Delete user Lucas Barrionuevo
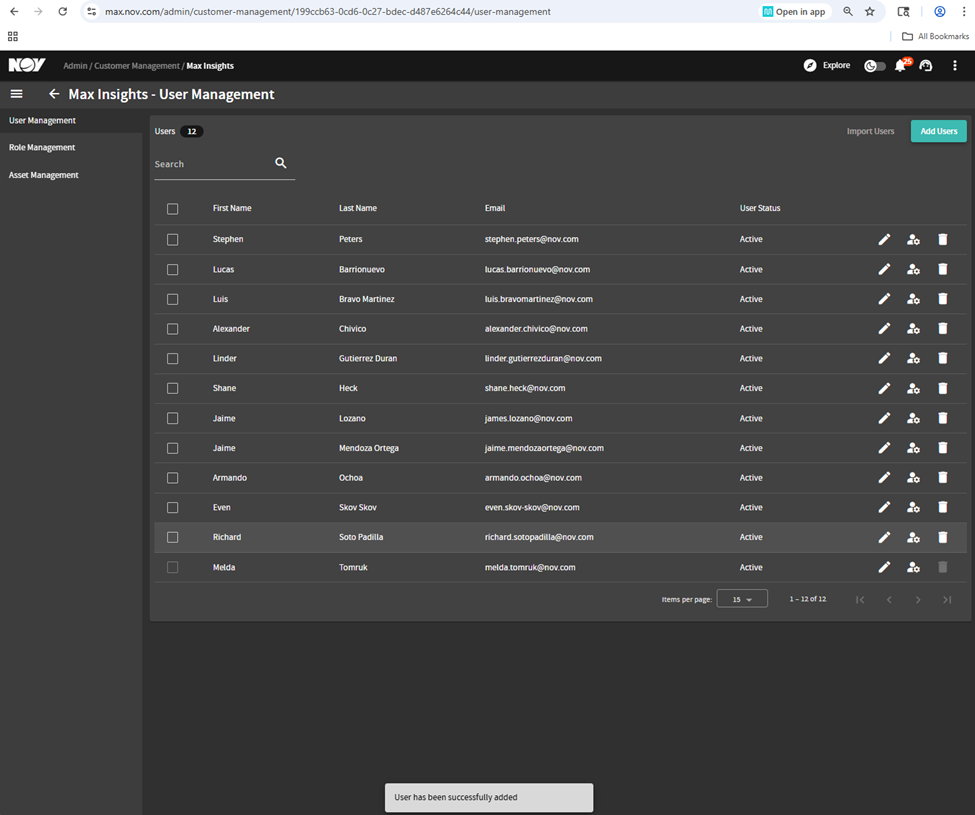The image size is (975, 815). click(x=943, y=269)
